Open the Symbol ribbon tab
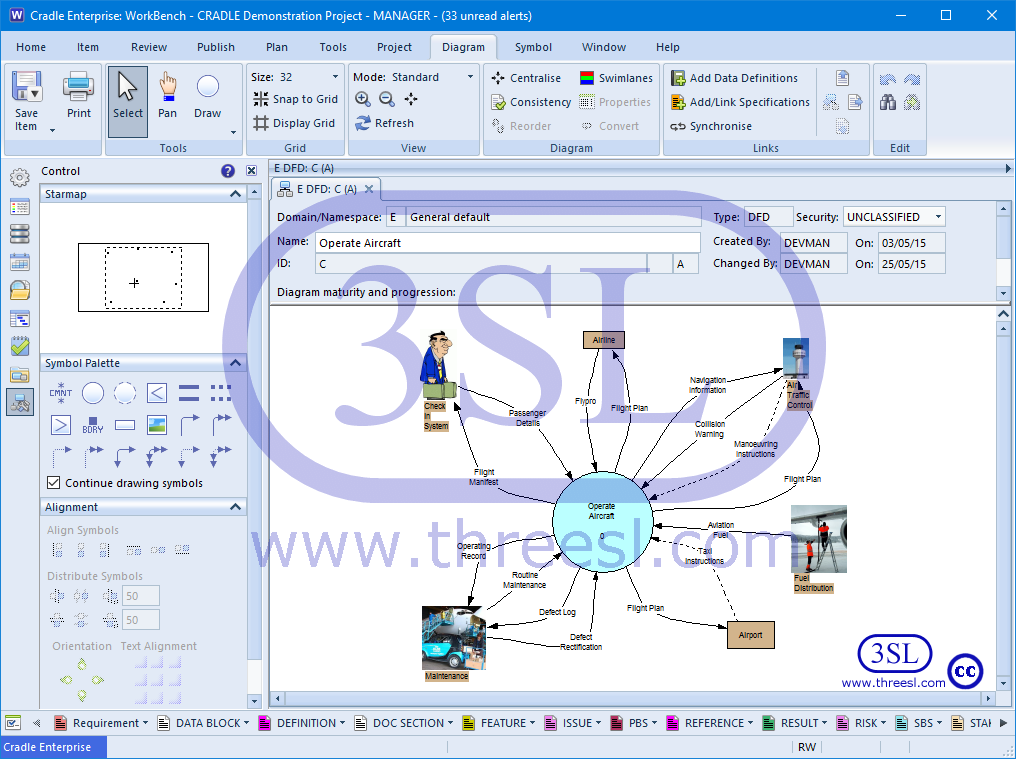Screen dimensions: 1016x759 click(x=533, y=47)
